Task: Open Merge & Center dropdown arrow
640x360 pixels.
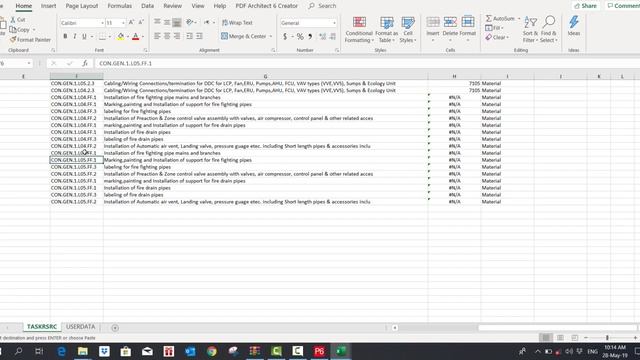Action: click(271, 36)
